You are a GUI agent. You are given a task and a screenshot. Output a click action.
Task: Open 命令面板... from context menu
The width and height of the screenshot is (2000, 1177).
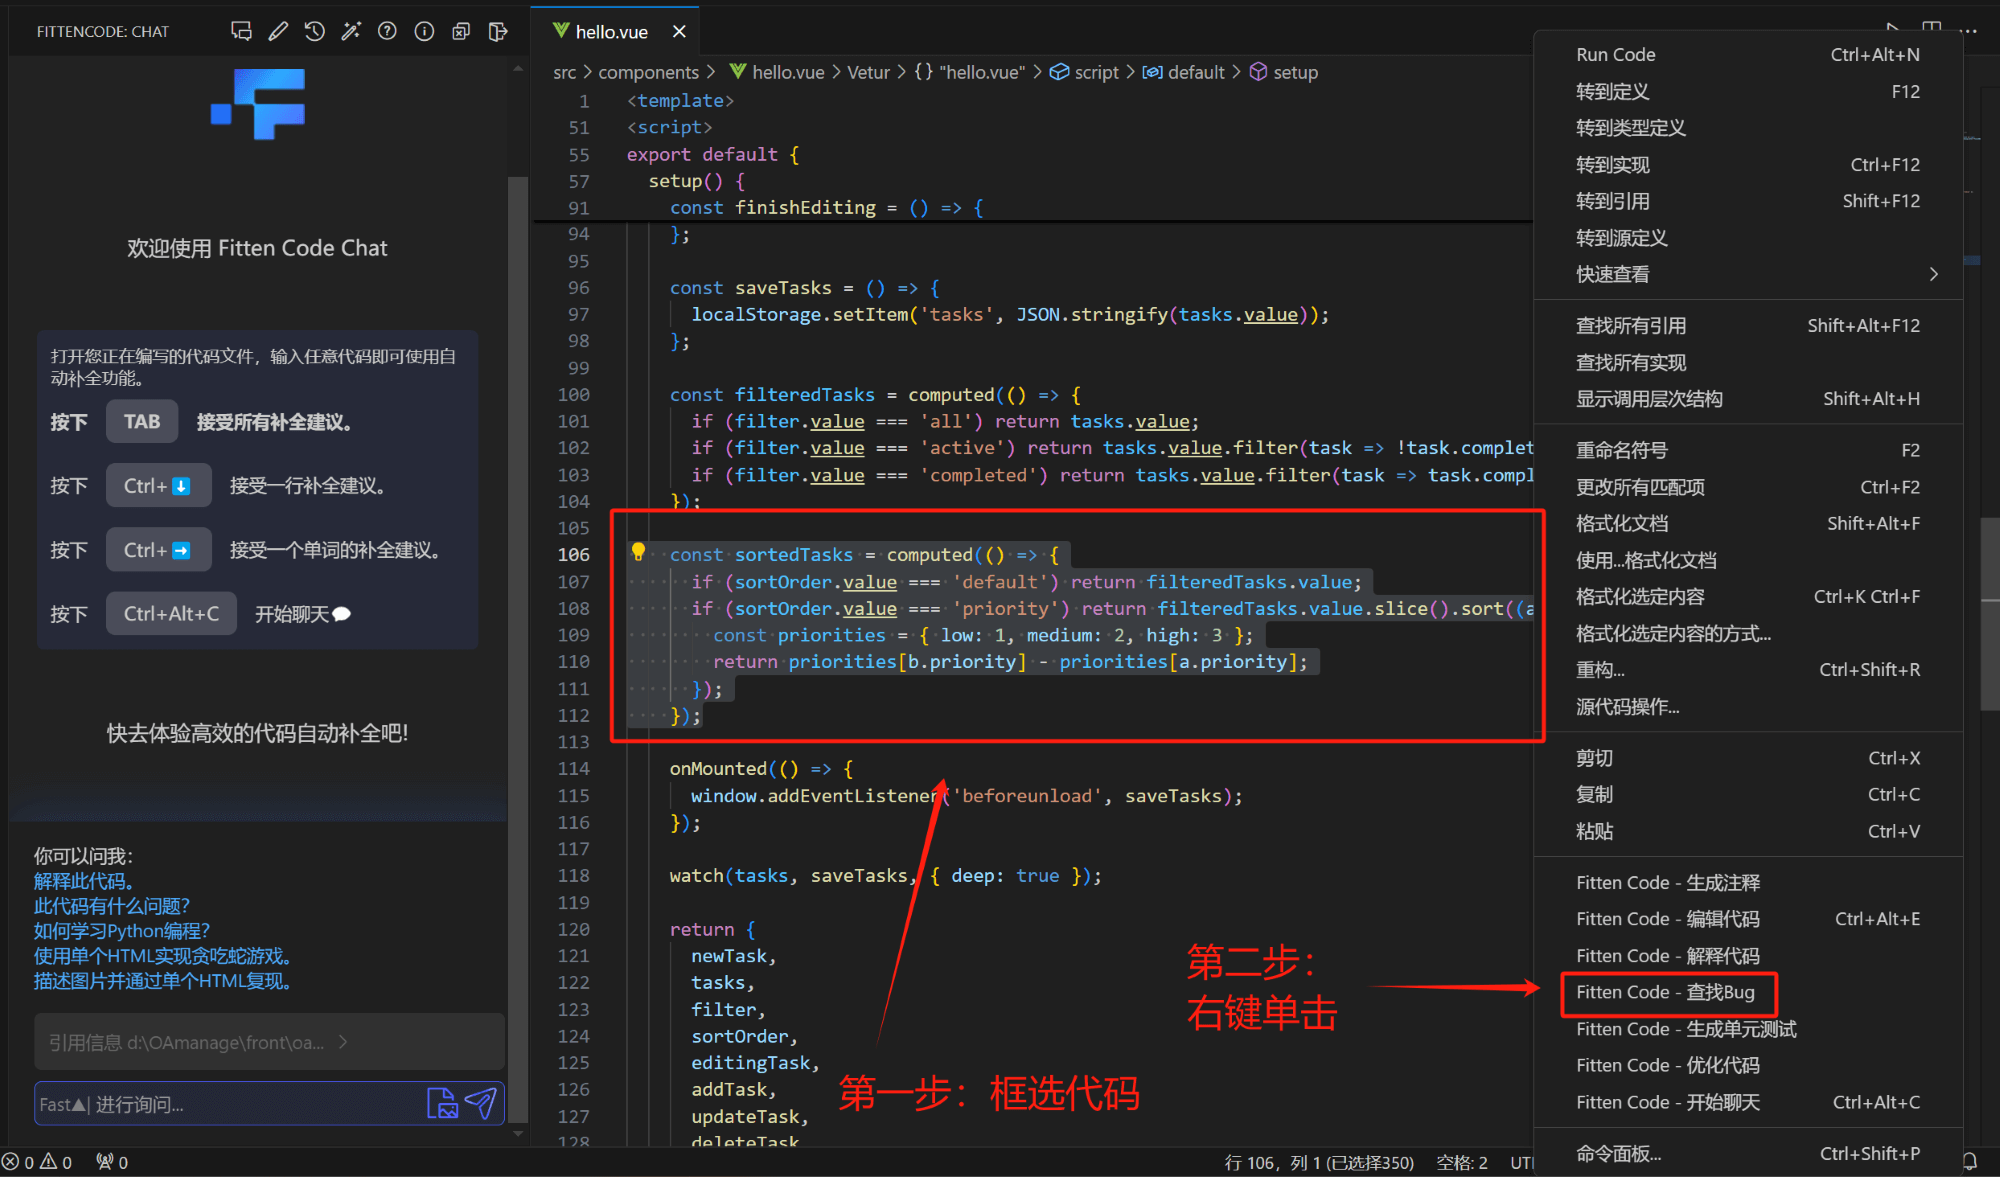[x=1748, y=1153]
